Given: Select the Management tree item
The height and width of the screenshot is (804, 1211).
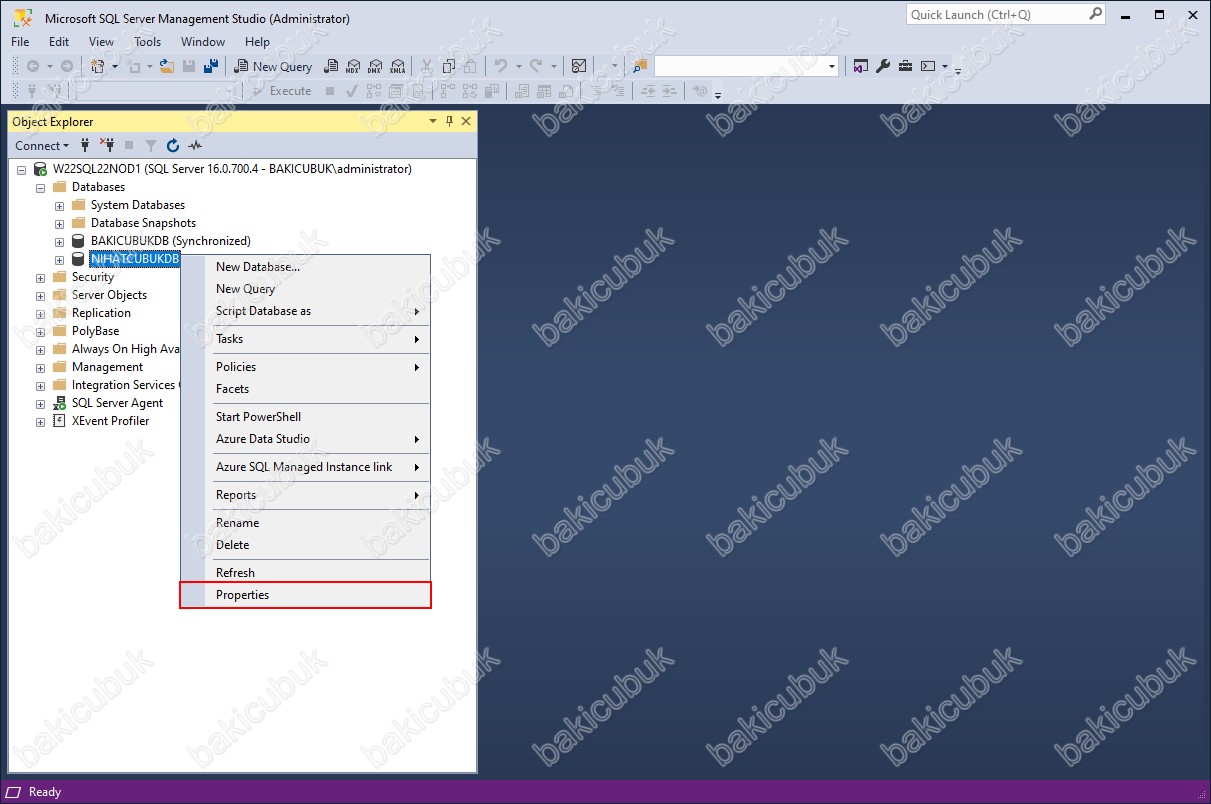Looking at the screenshot, I should tap(107, 367).
